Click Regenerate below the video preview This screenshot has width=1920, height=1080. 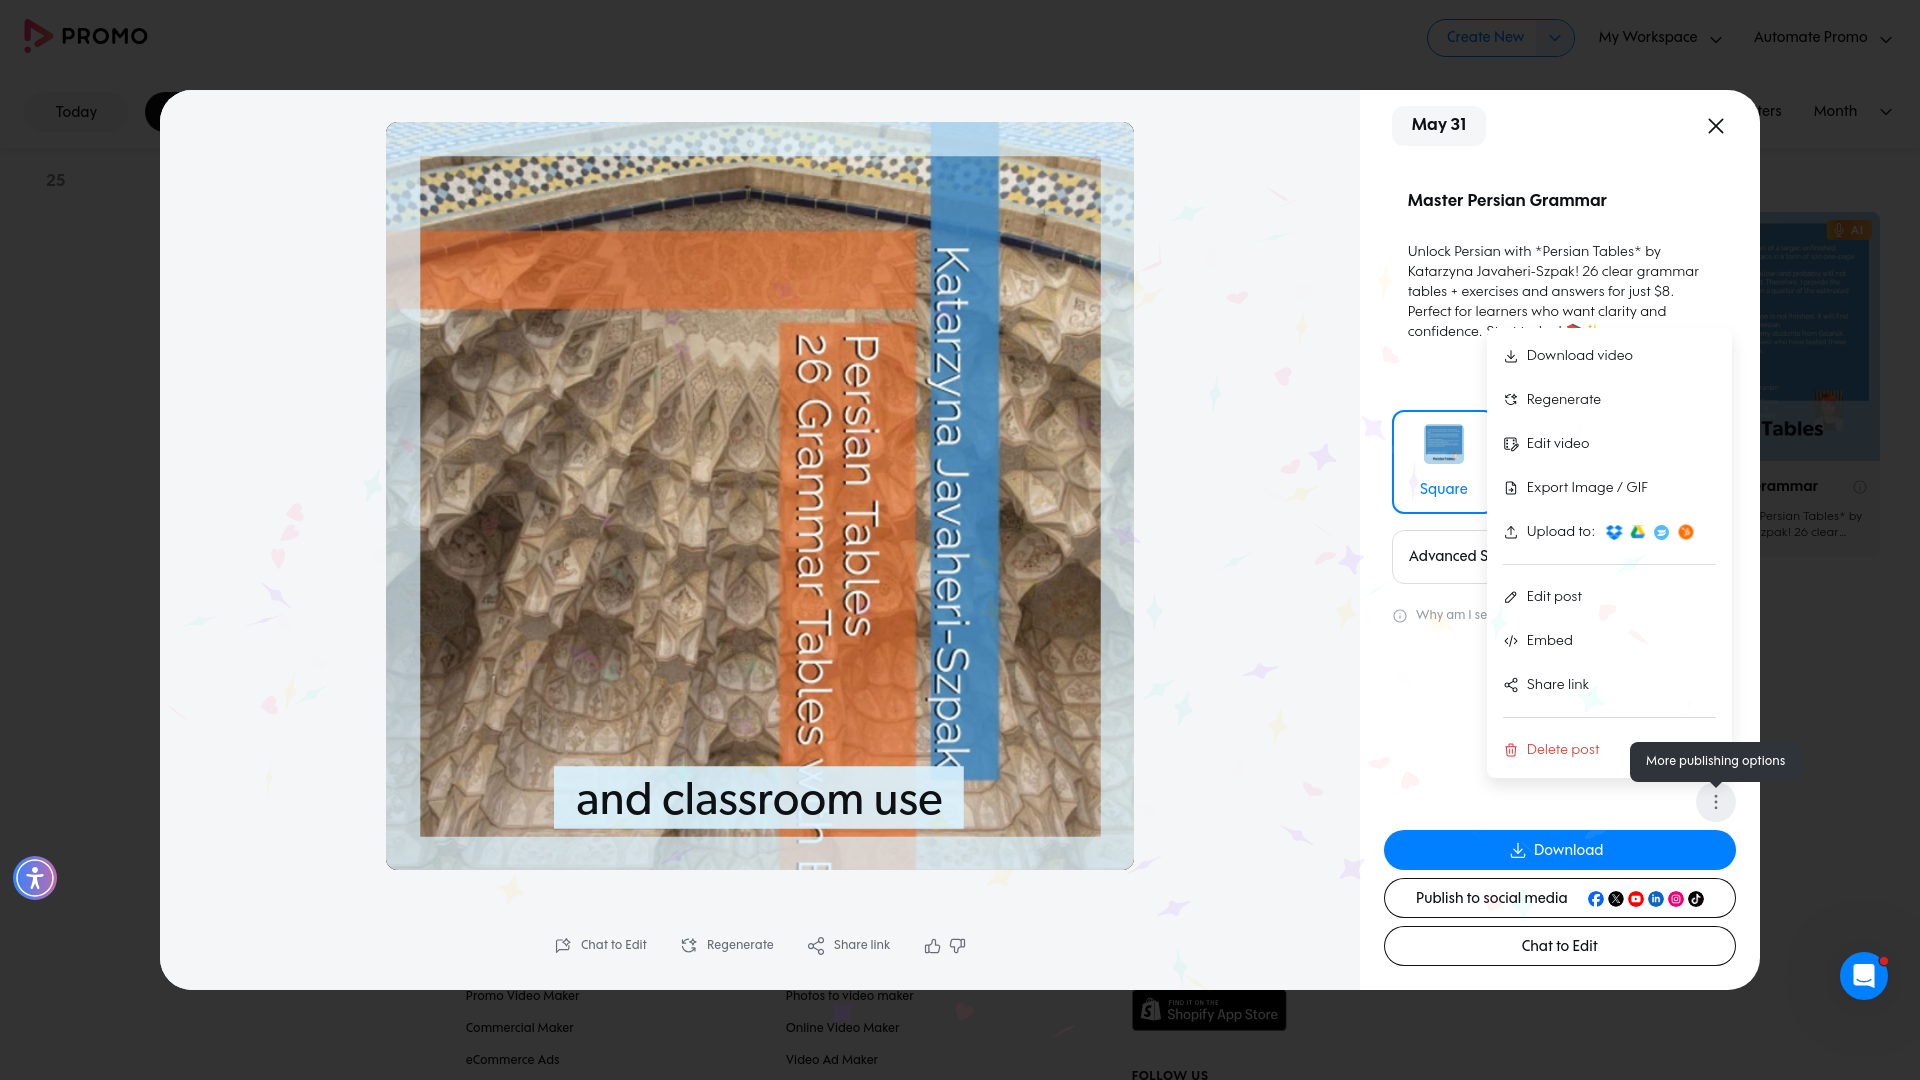point(727,946)
